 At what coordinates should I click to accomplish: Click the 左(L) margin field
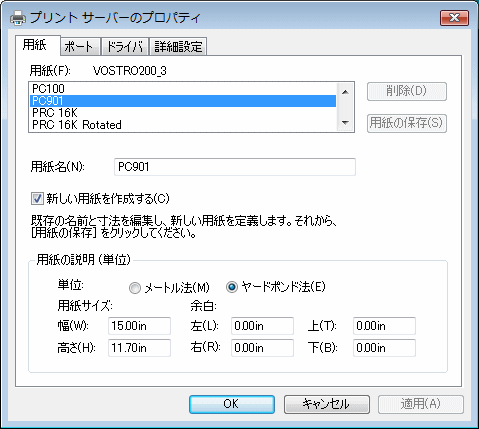click(262, 326)
